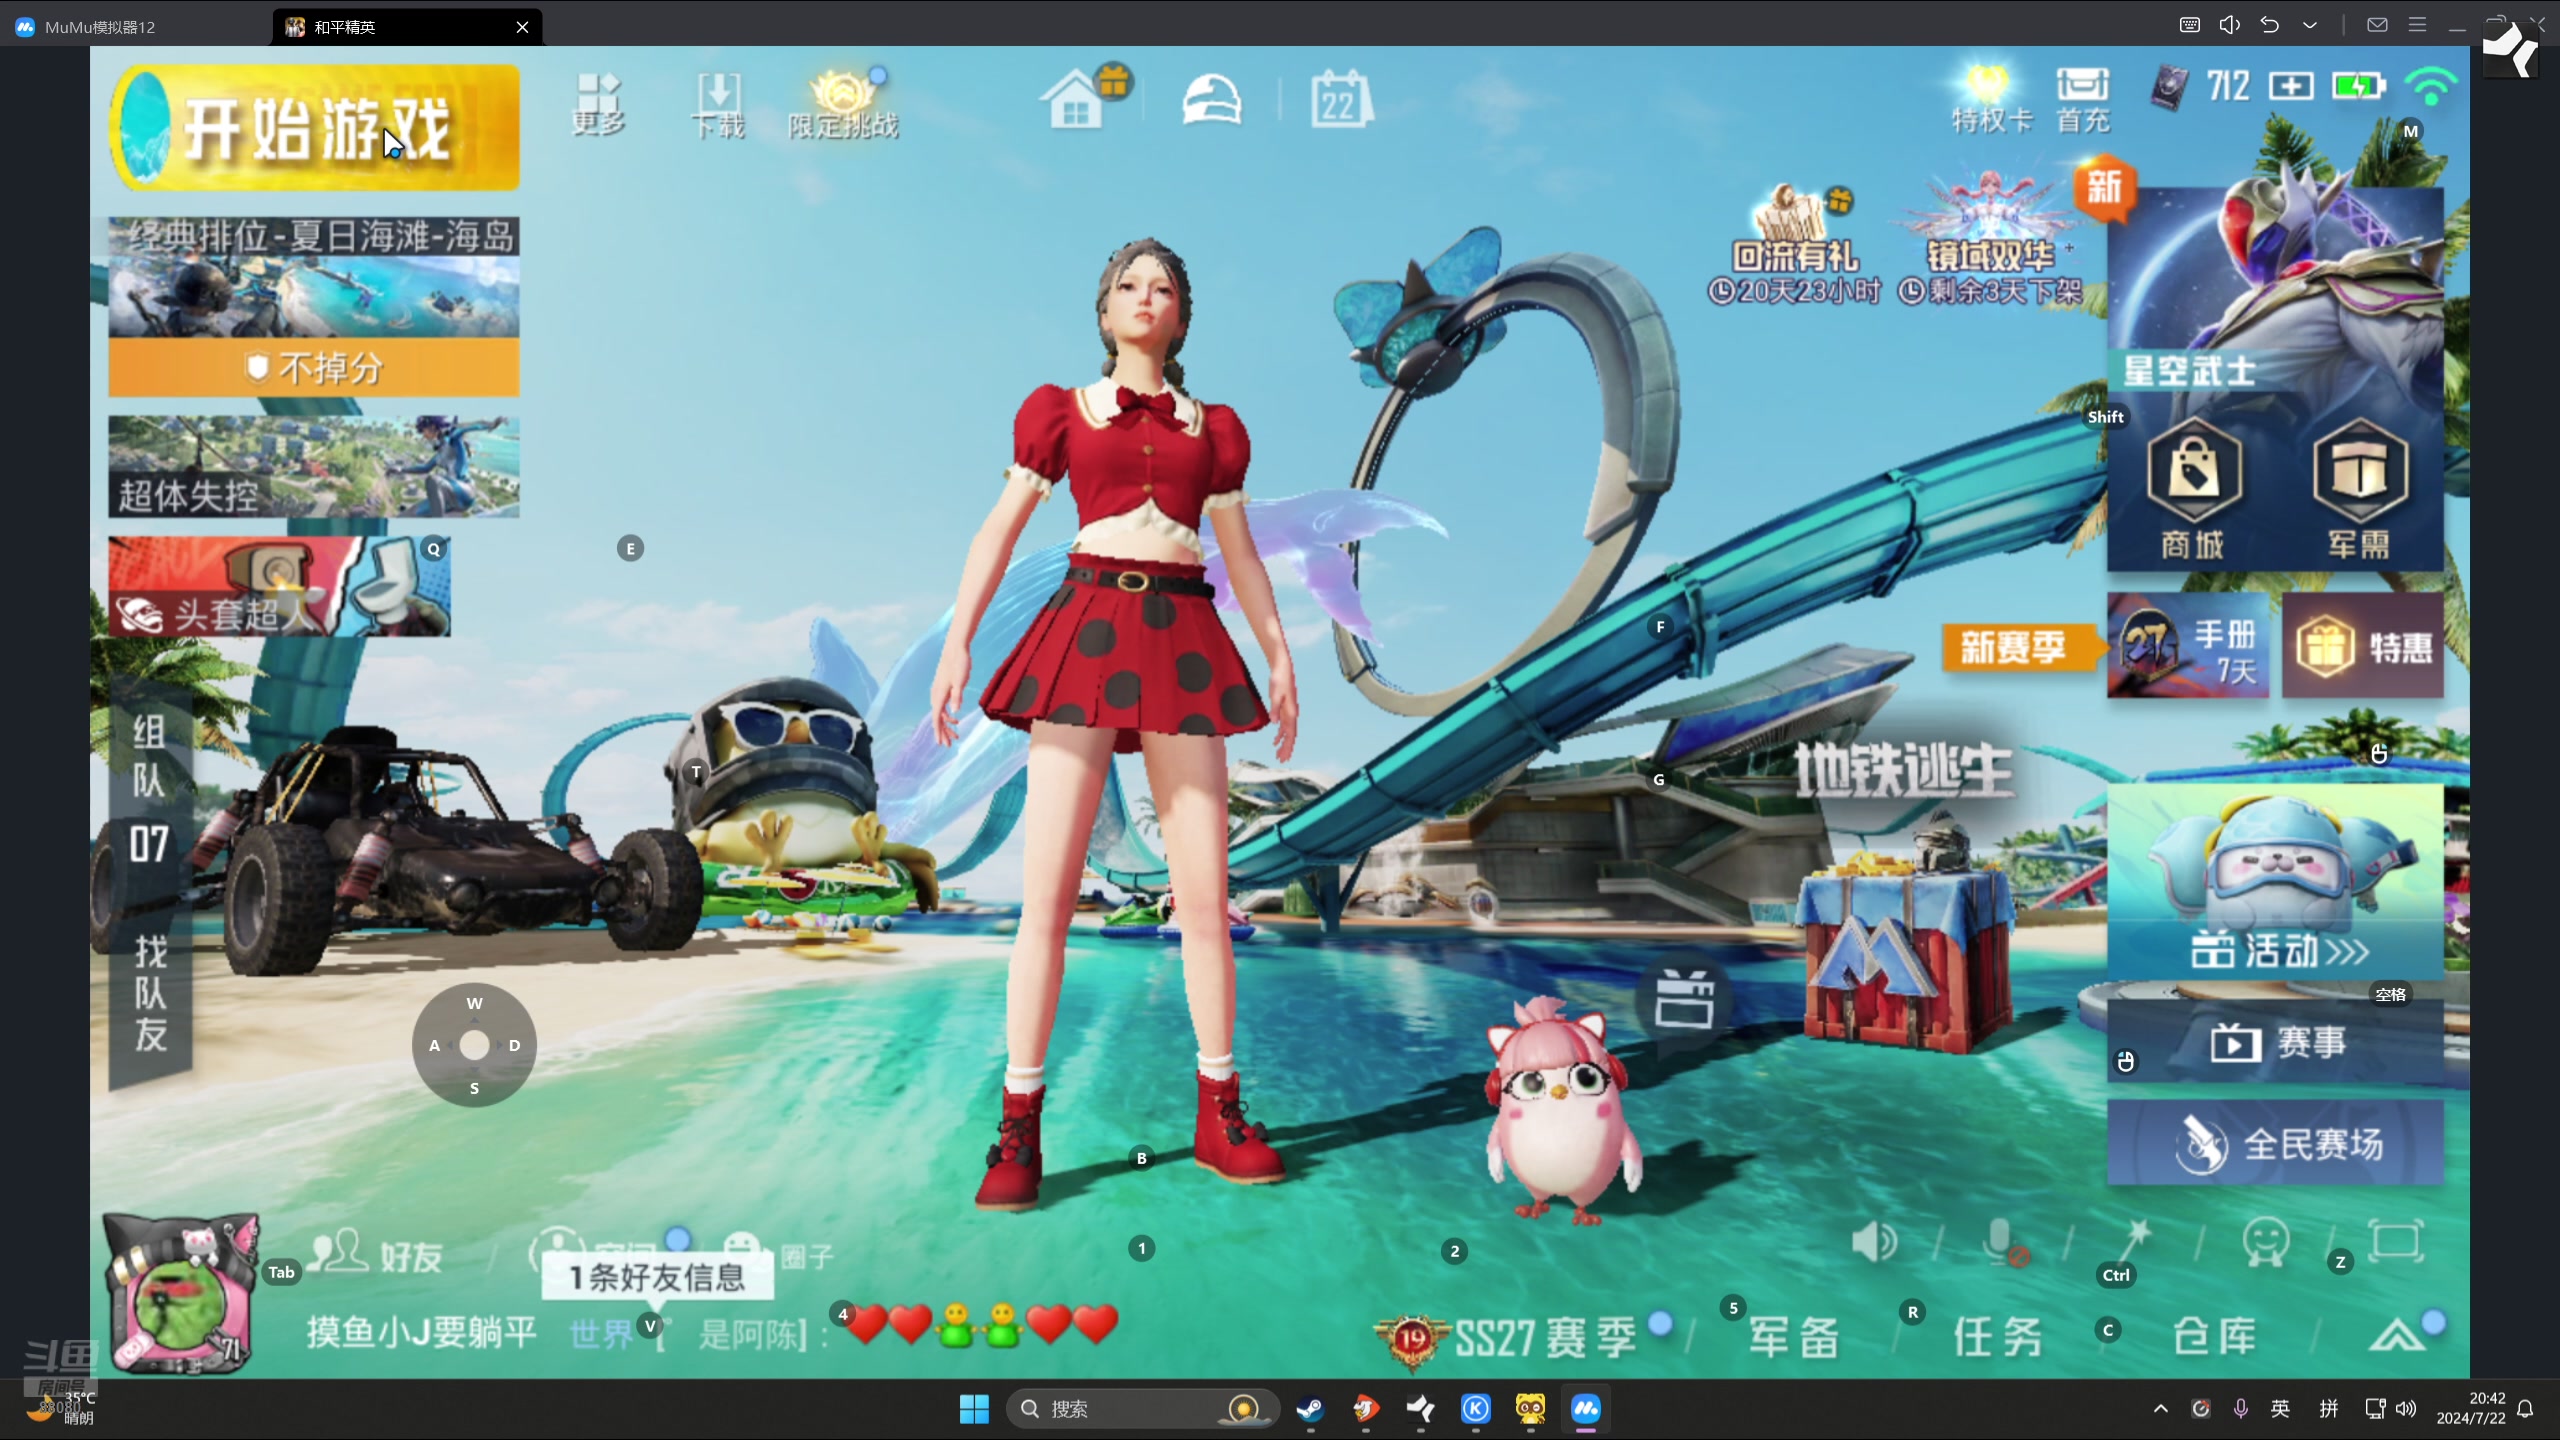Open the 好友 friends list

(376, 1254)
